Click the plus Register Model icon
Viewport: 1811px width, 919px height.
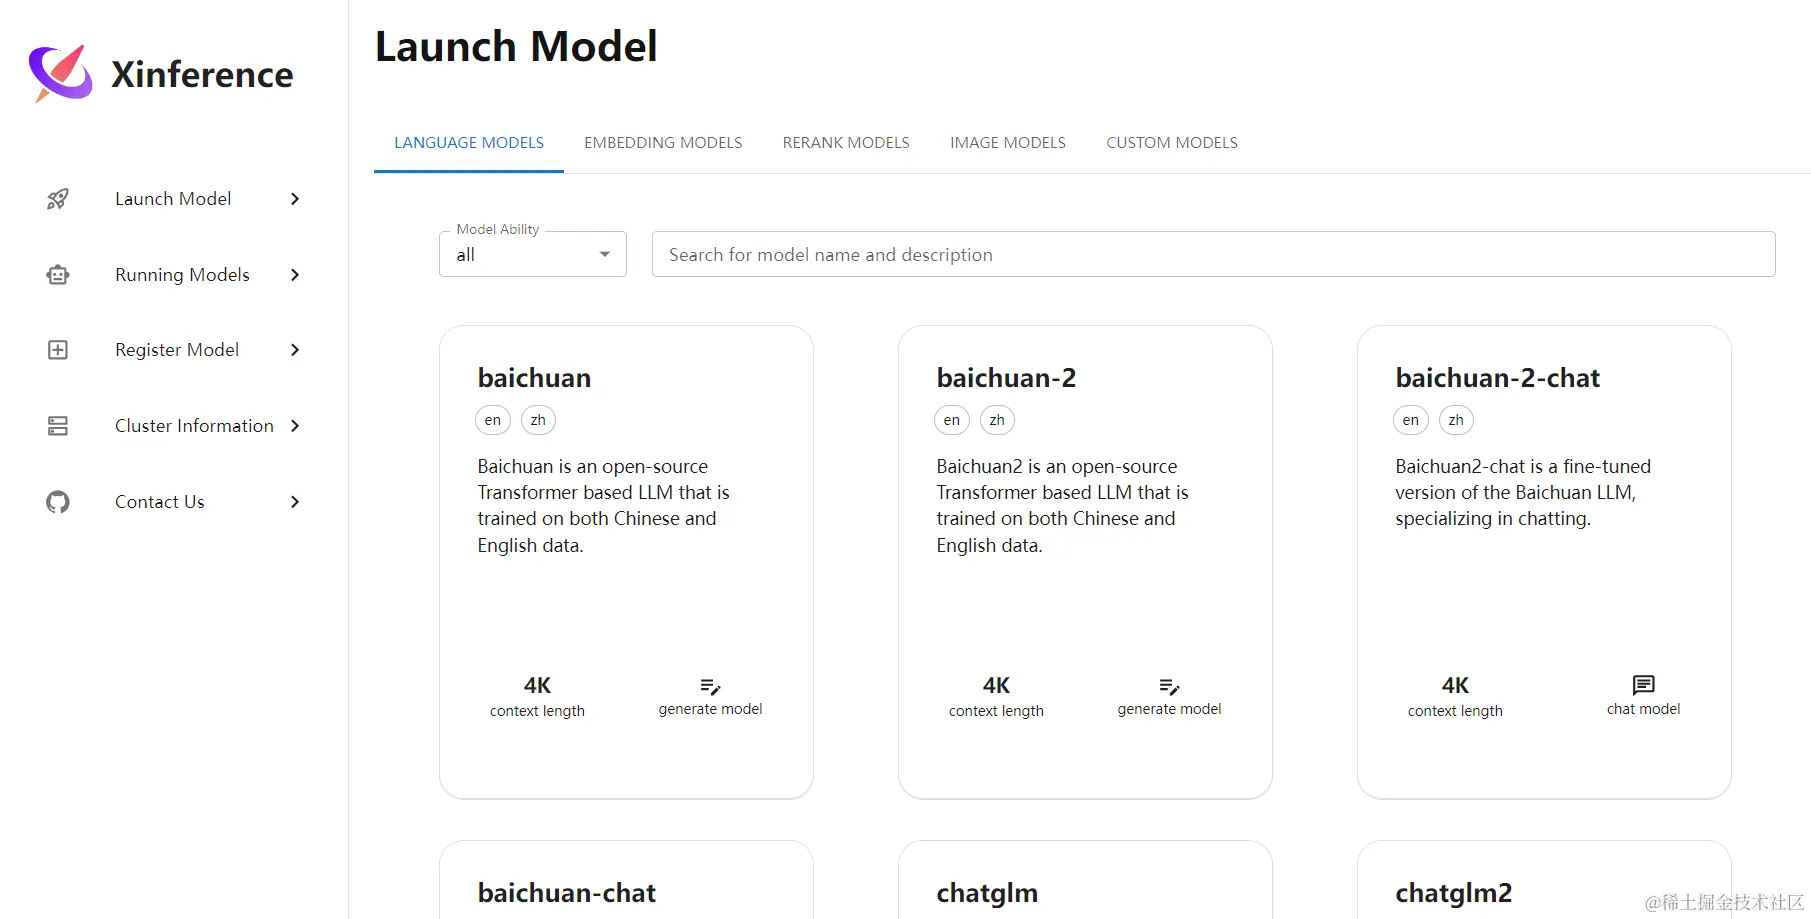pyautogui.click(x=58, y=350)
